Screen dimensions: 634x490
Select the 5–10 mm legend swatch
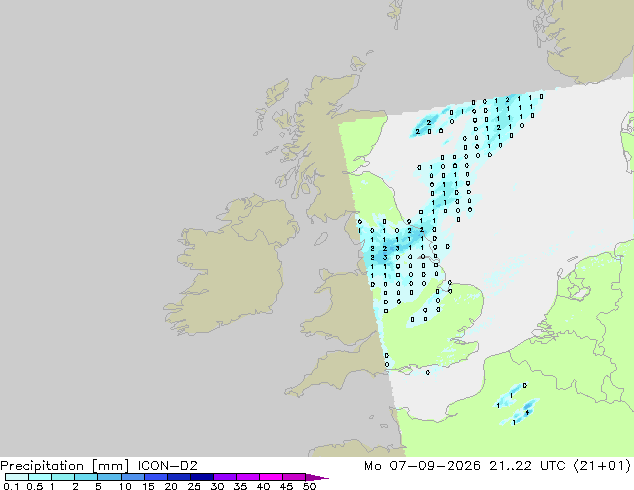tap(109, 477)
